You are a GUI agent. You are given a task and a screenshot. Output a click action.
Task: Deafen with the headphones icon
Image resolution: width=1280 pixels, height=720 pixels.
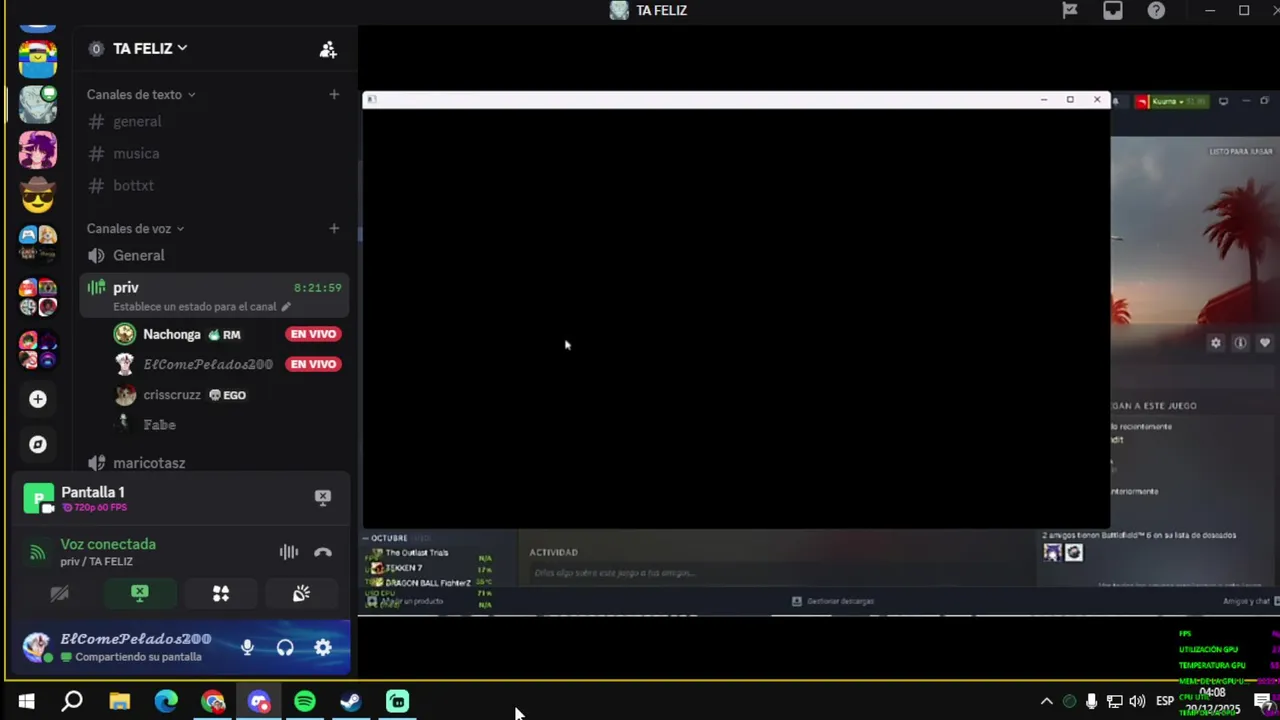tap(285, 647)
